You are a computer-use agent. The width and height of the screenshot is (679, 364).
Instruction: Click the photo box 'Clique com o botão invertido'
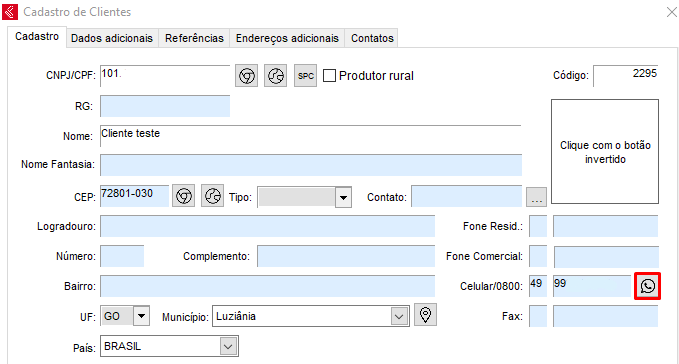[605, 151]
